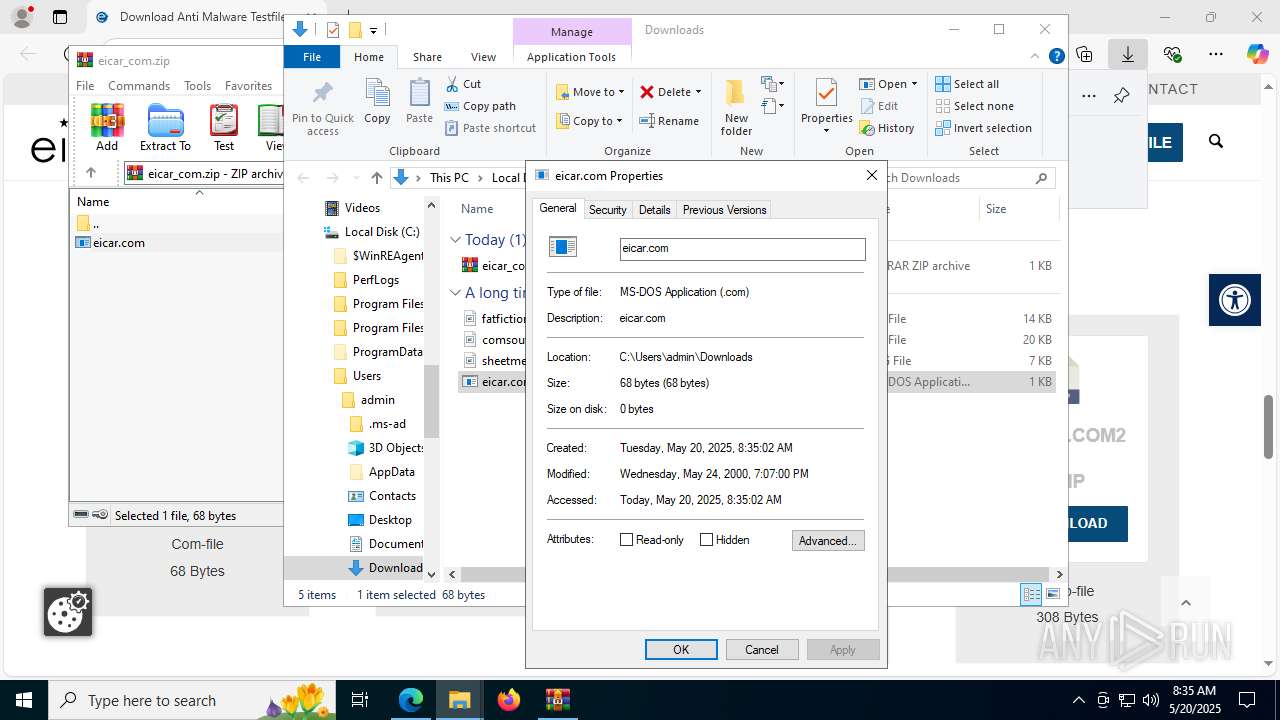Collapse the Today group in file list
Viewport: 1280px width, 720px height.
pyautogui.click(x=455, y=240)
